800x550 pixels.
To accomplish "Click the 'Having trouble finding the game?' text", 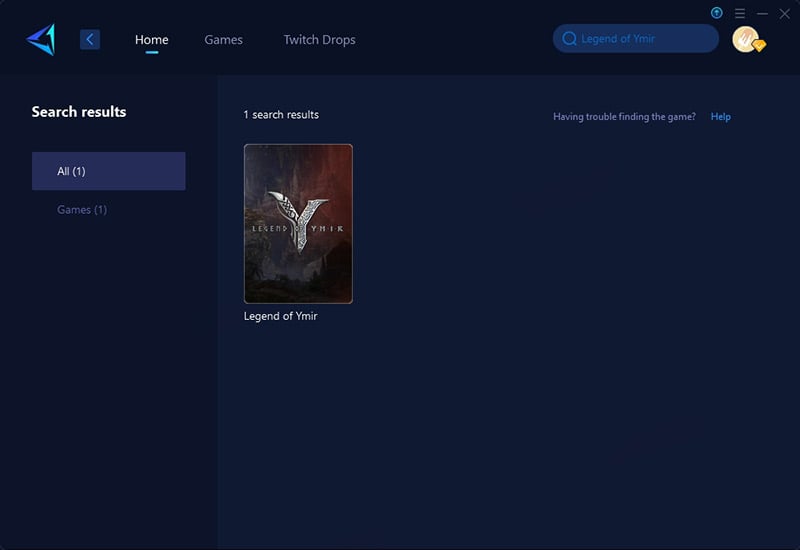I will click(624, 116).
